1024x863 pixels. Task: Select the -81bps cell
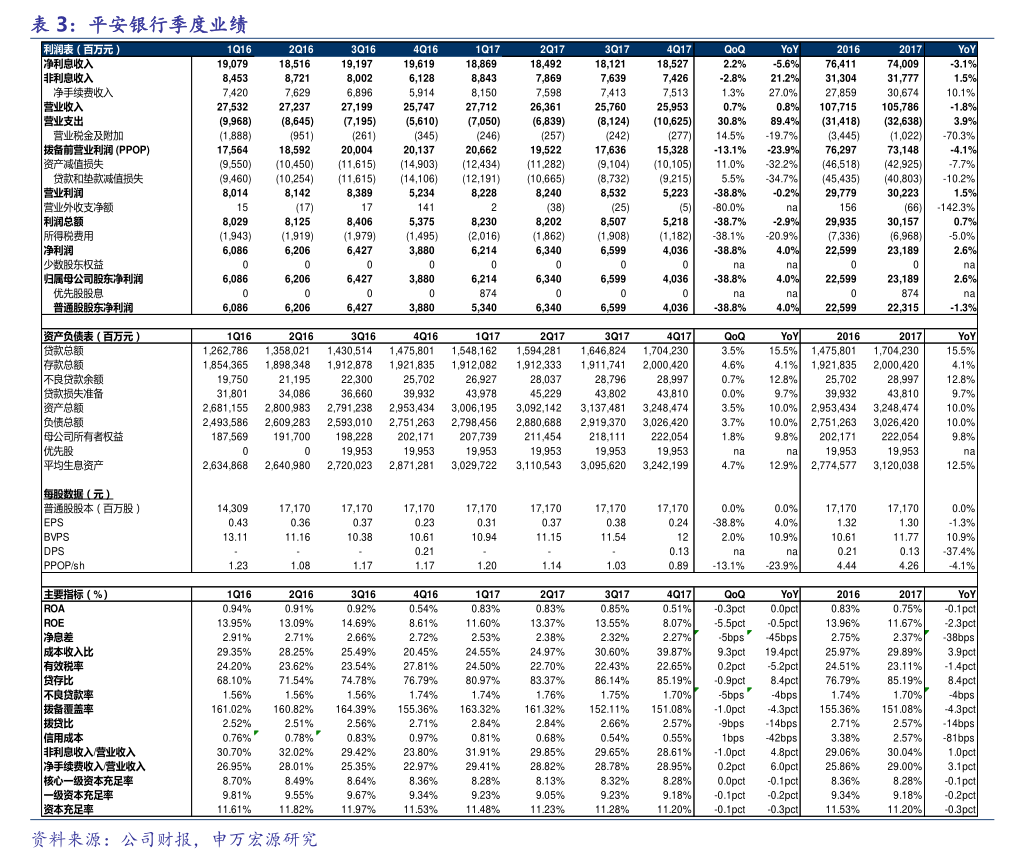pos(951,738)
